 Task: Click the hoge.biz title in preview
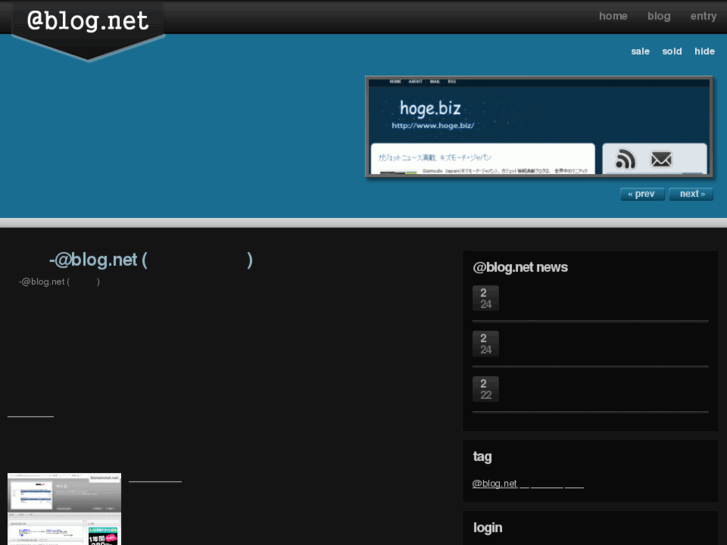[430, 109]
